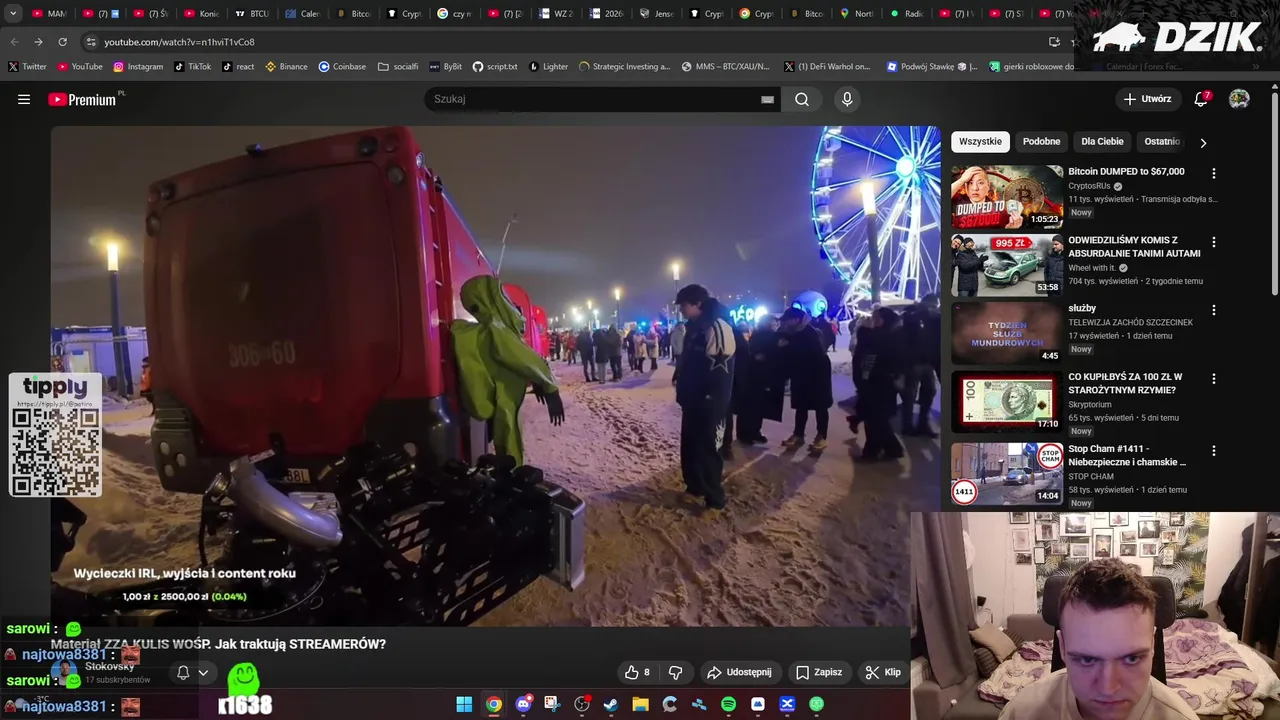This screenshot has width=1280, height=720.
Task: Open the socialfi bookmarks folder
Action: click(x=398, y=67)
